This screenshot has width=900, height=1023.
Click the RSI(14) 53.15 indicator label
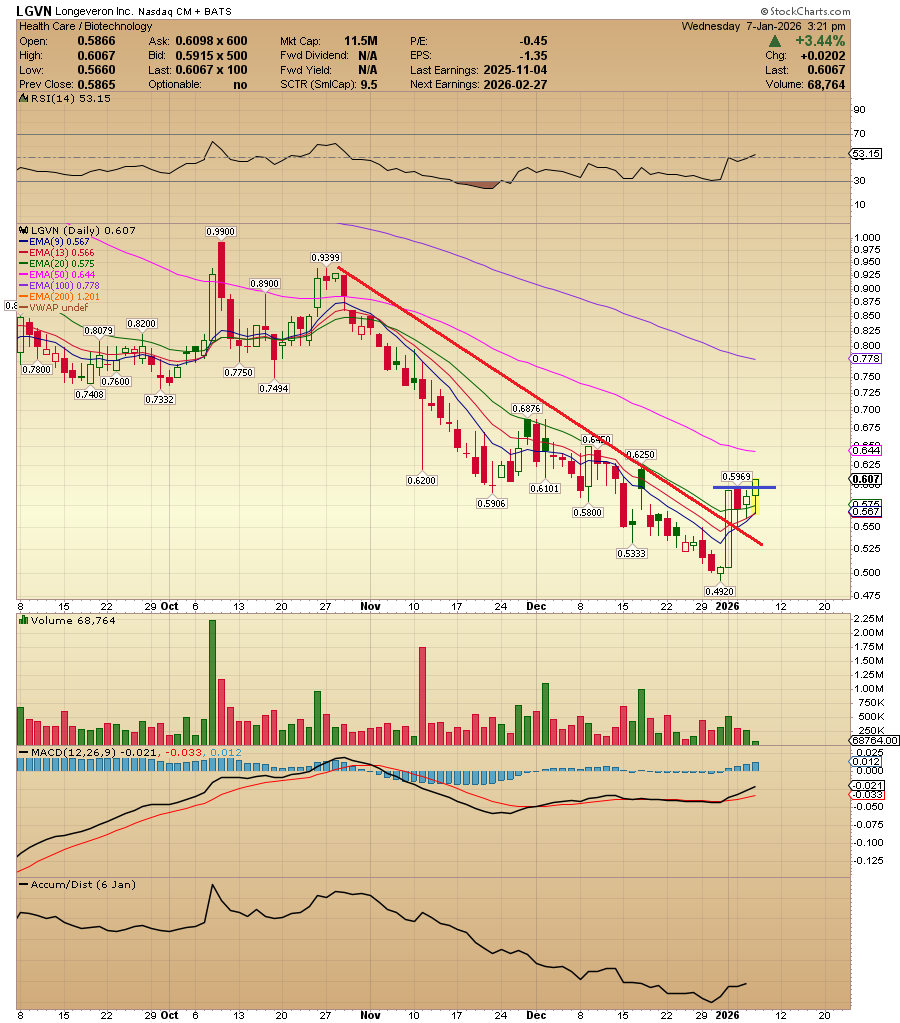[70, 99]
